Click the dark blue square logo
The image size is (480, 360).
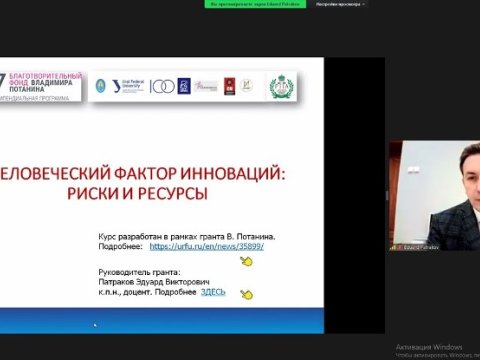[x=184, y=86]
